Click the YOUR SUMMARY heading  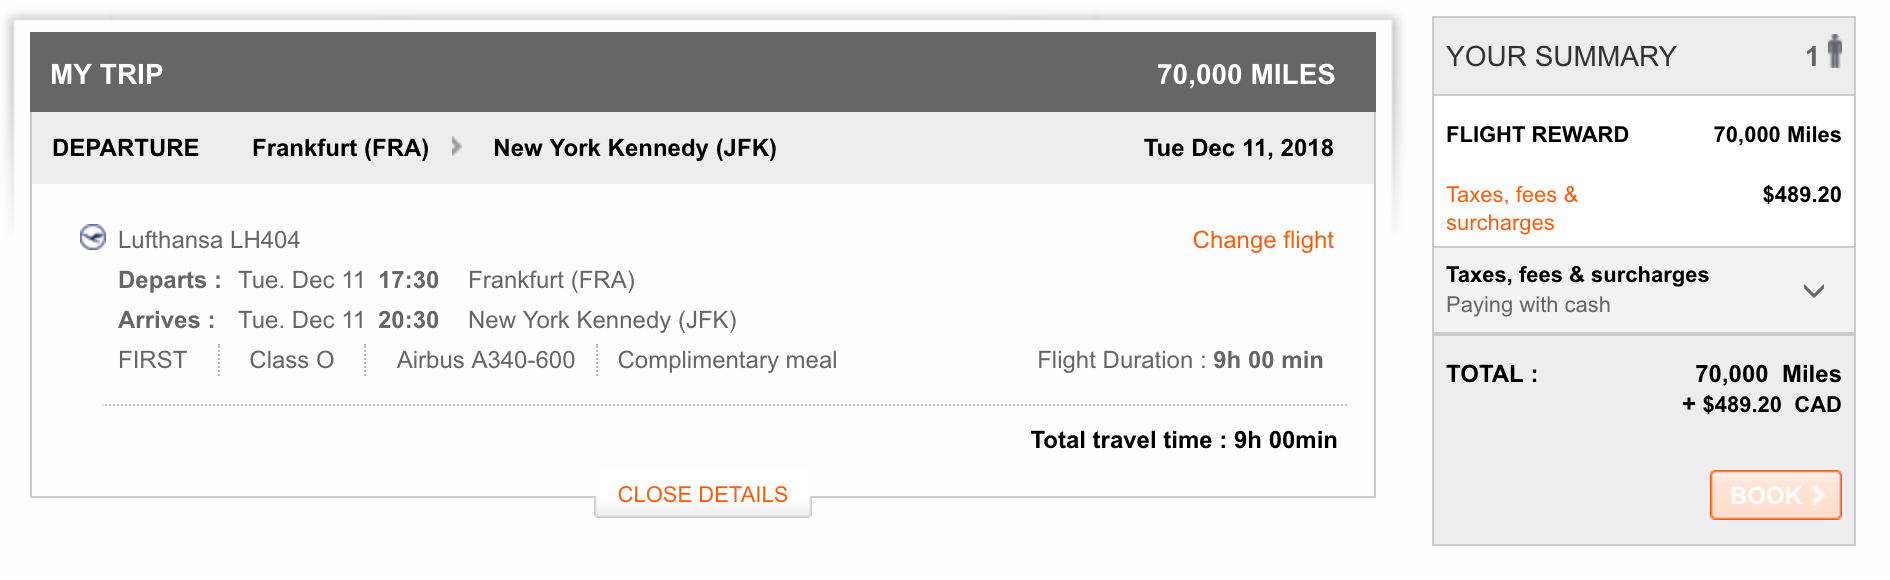(1560, 56)
